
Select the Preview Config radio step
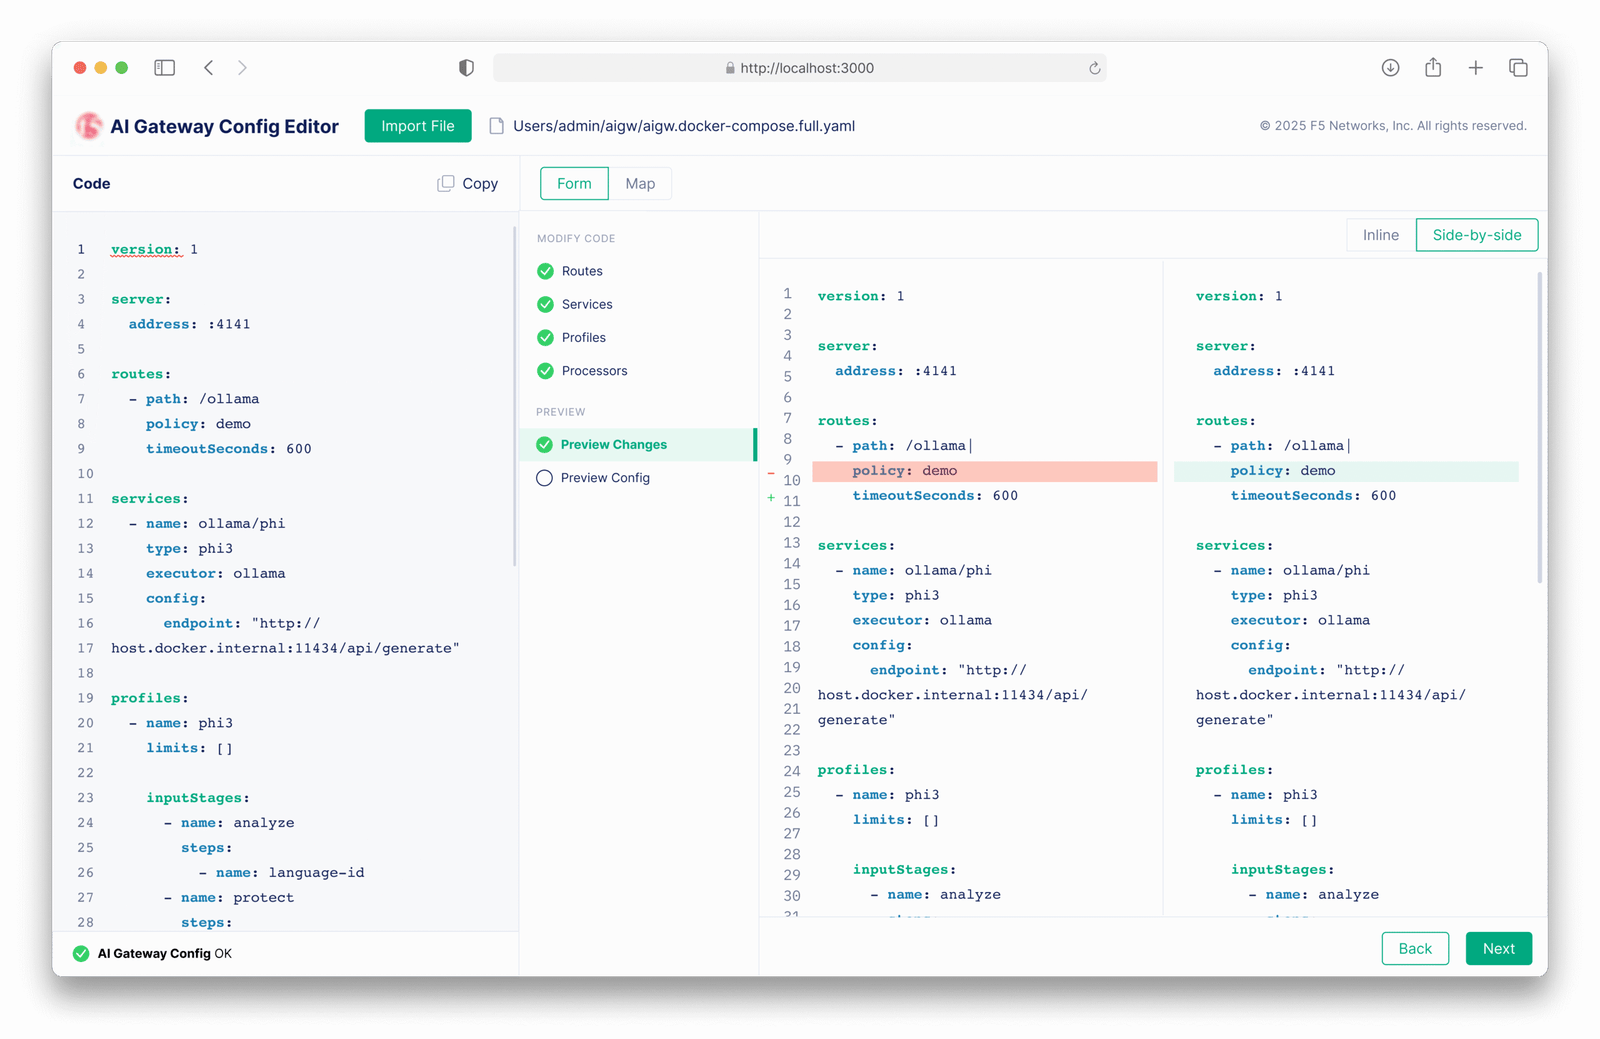point(545,478)
